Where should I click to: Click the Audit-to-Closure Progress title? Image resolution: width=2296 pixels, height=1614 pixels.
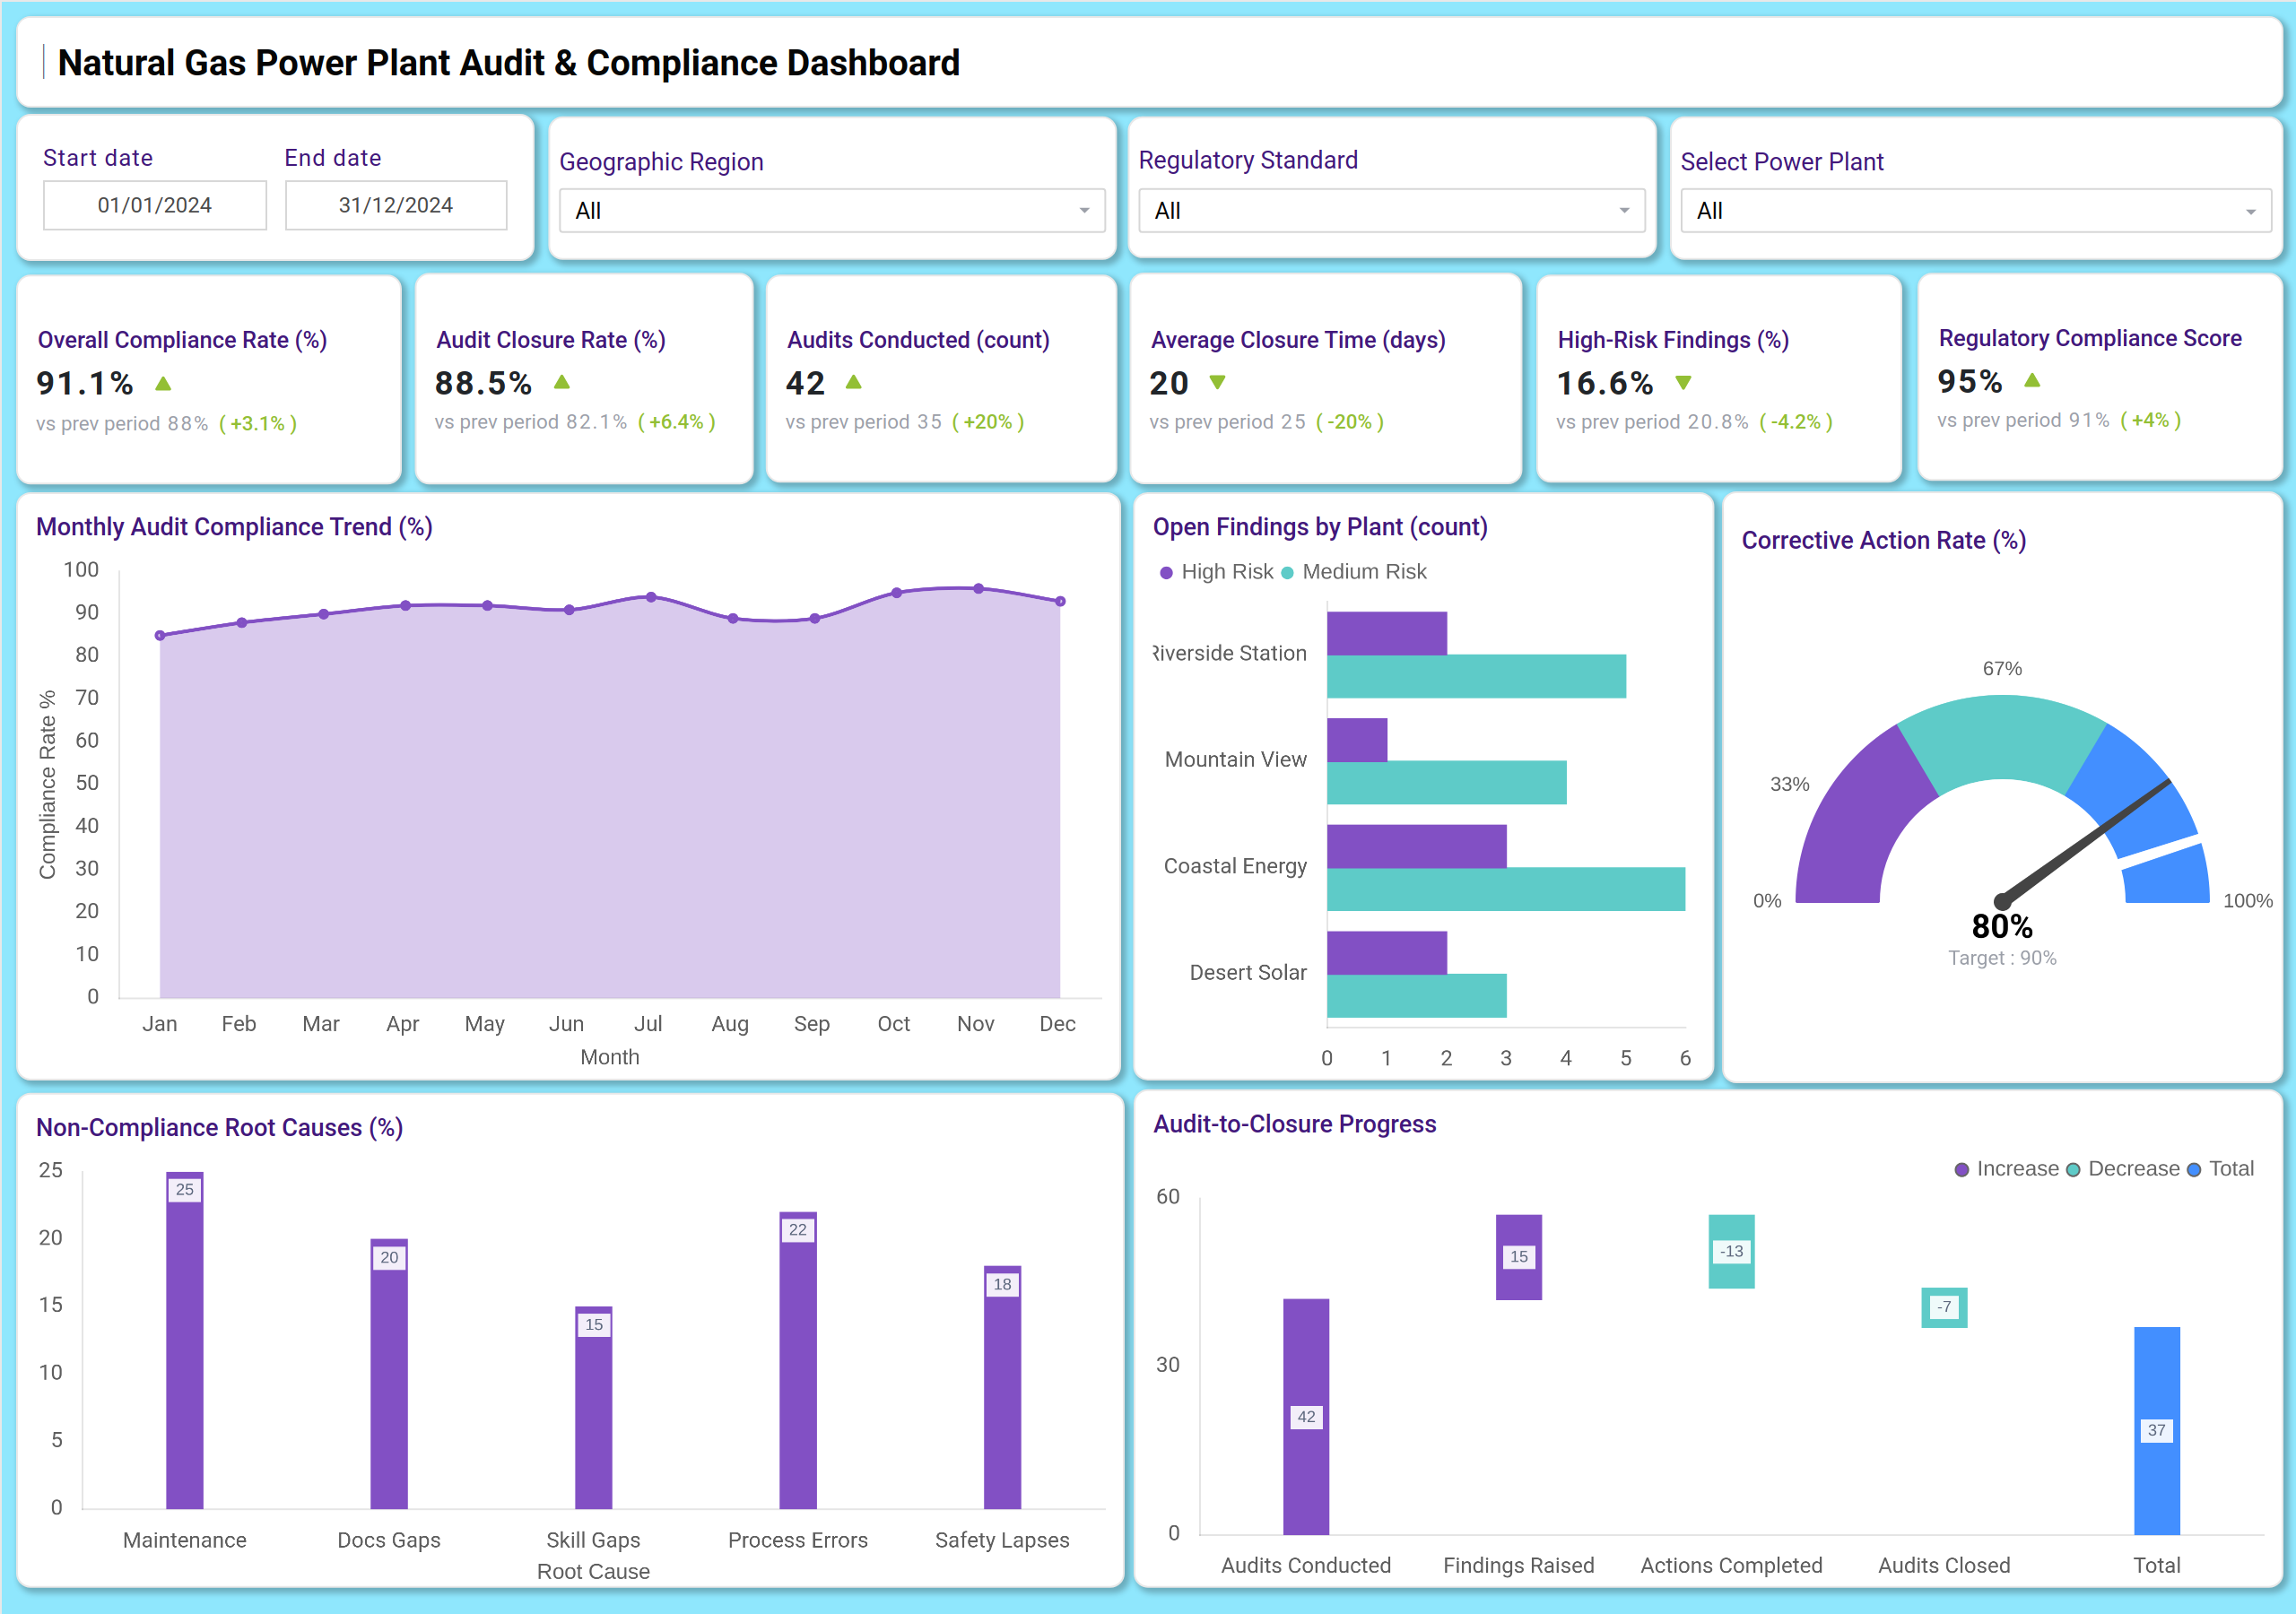(1294, 1124)
